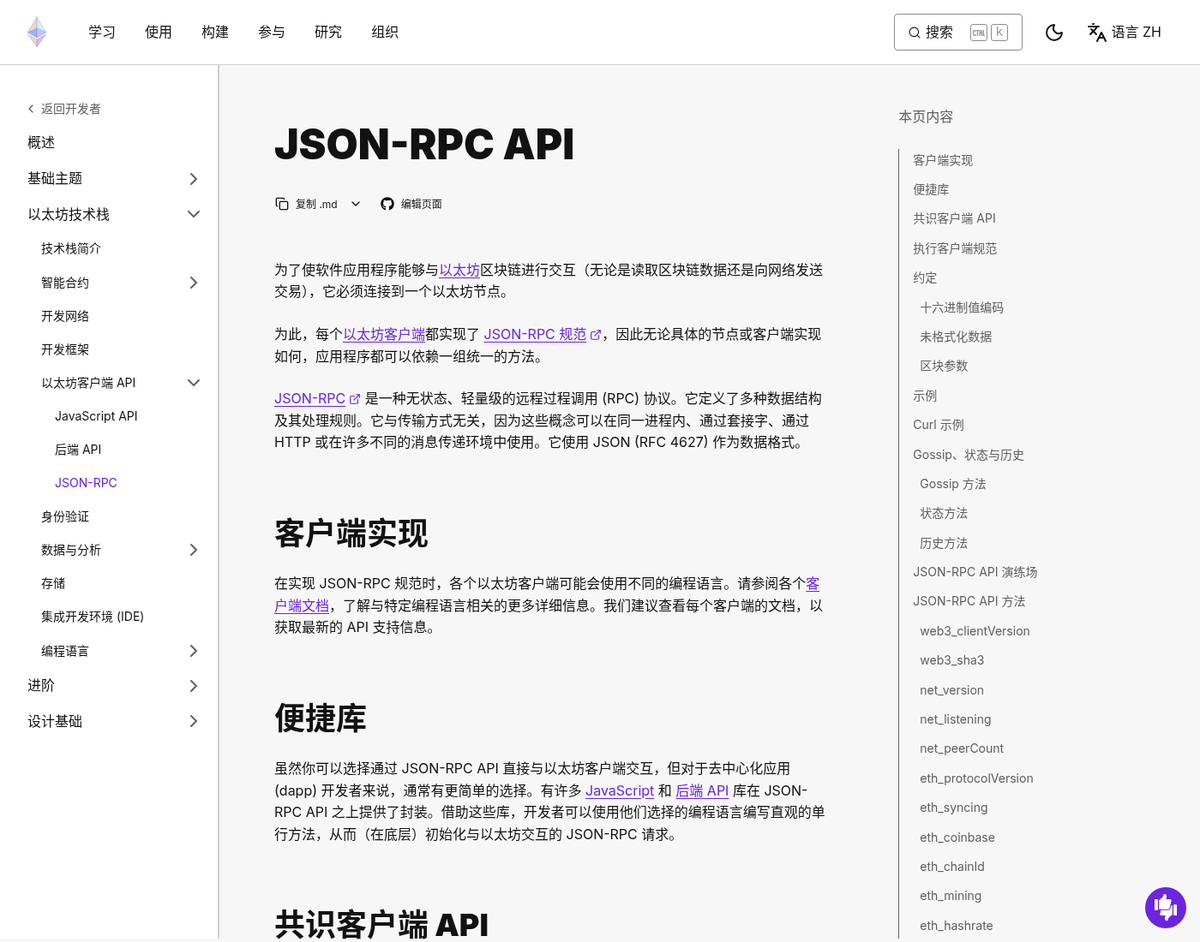Open the 搜索 search box
The height and width of the screenshot is (942, 1200).
[958, 32]
